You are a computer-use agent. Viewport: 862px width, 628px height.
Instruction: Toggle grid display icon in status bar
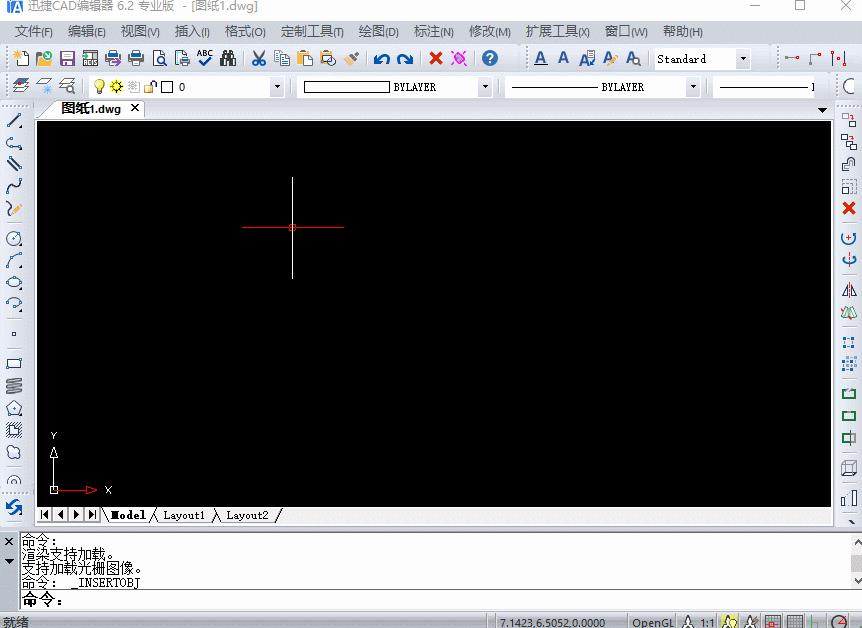point(795,622)
